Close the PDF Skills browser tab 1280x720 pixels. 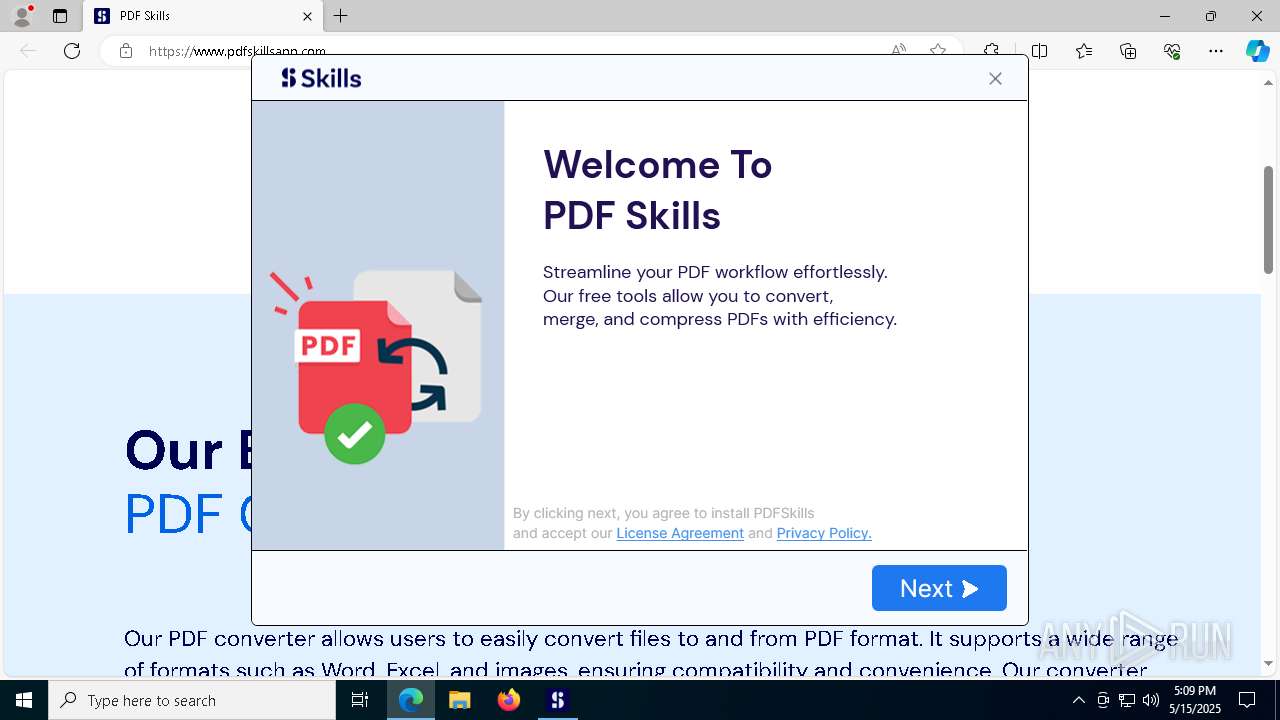pyautogui.click(x=307, y=16)
